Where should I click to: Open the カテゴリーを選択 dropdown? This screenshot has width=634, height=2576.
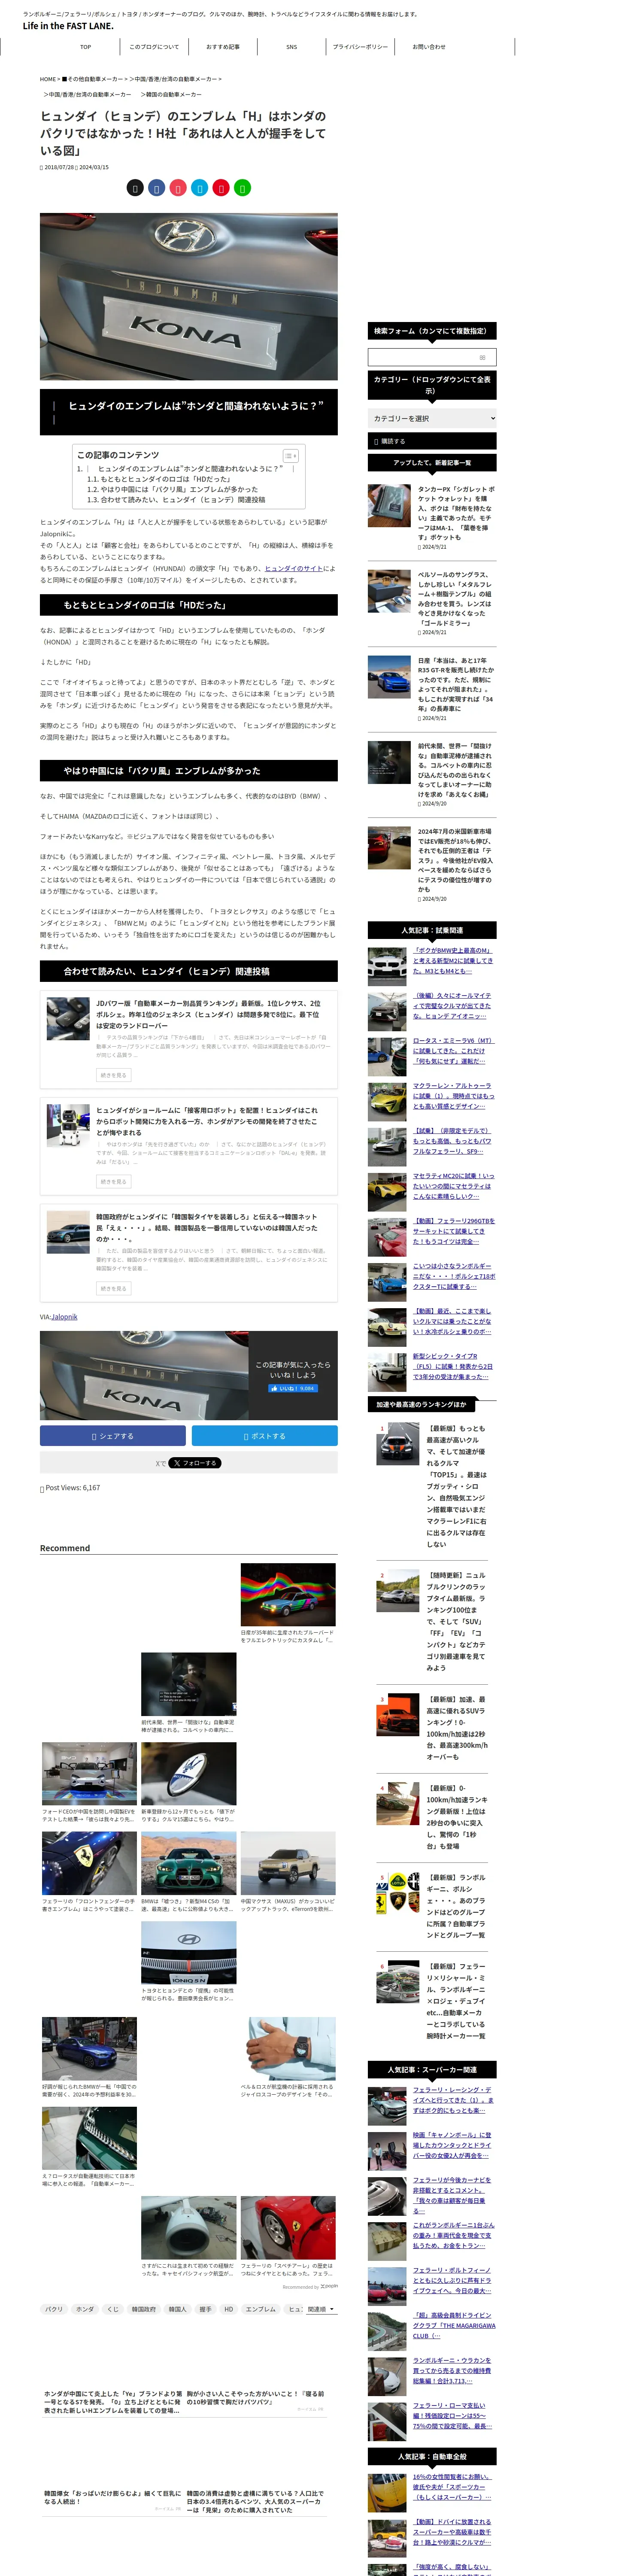point(432,418)
